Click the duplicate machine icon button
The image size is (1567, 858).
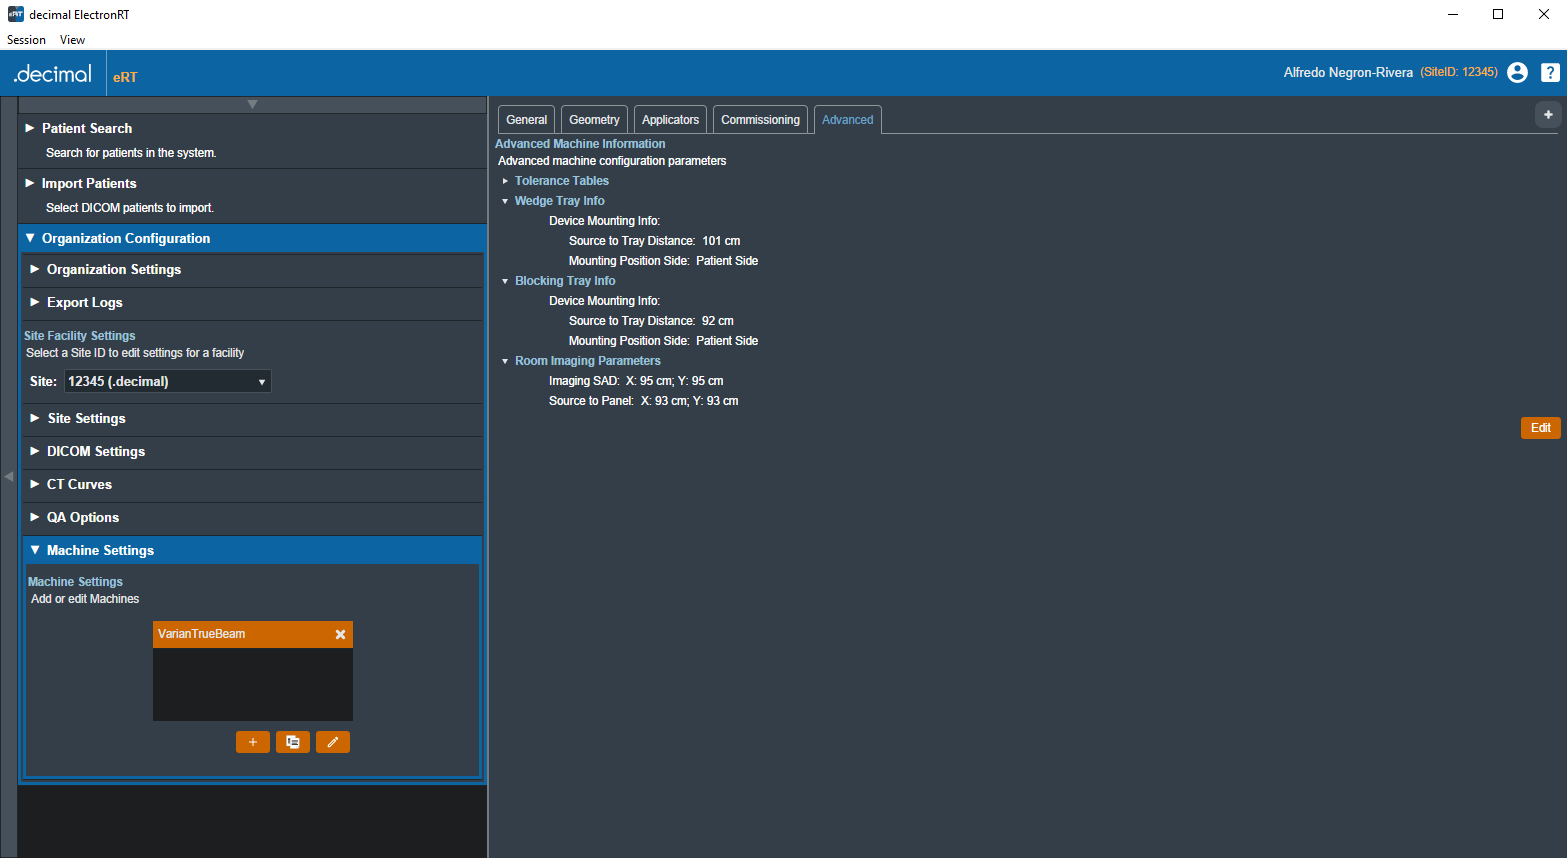(x=293, y=742)
